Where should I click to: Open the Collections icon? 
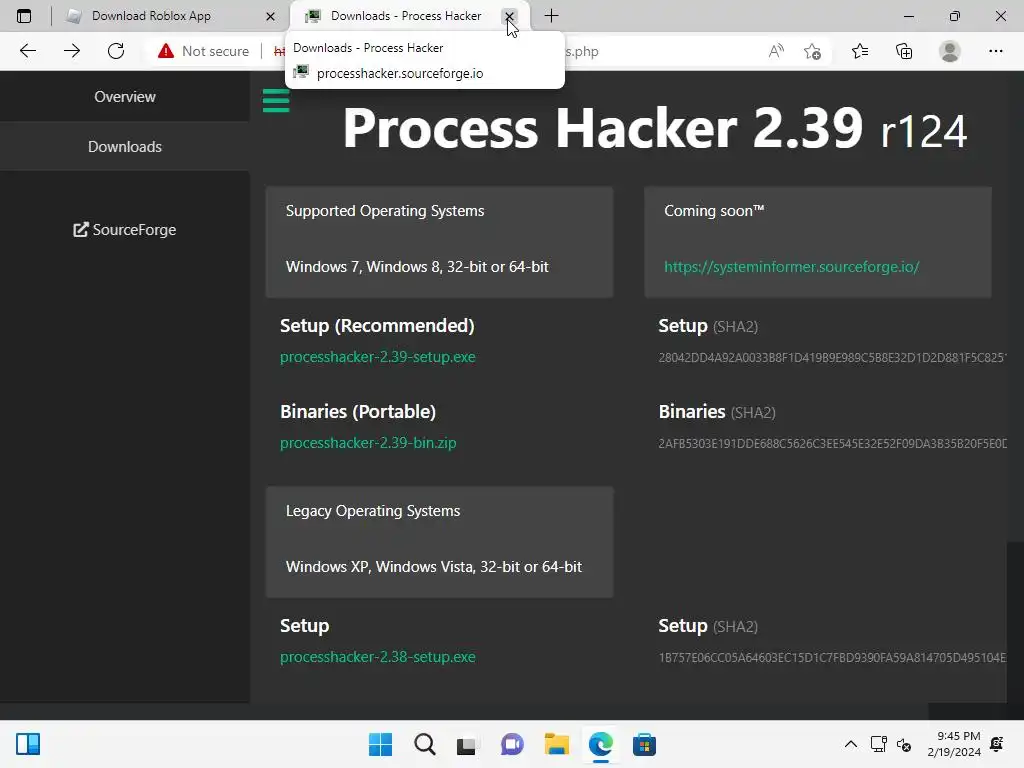coord(904,51)
